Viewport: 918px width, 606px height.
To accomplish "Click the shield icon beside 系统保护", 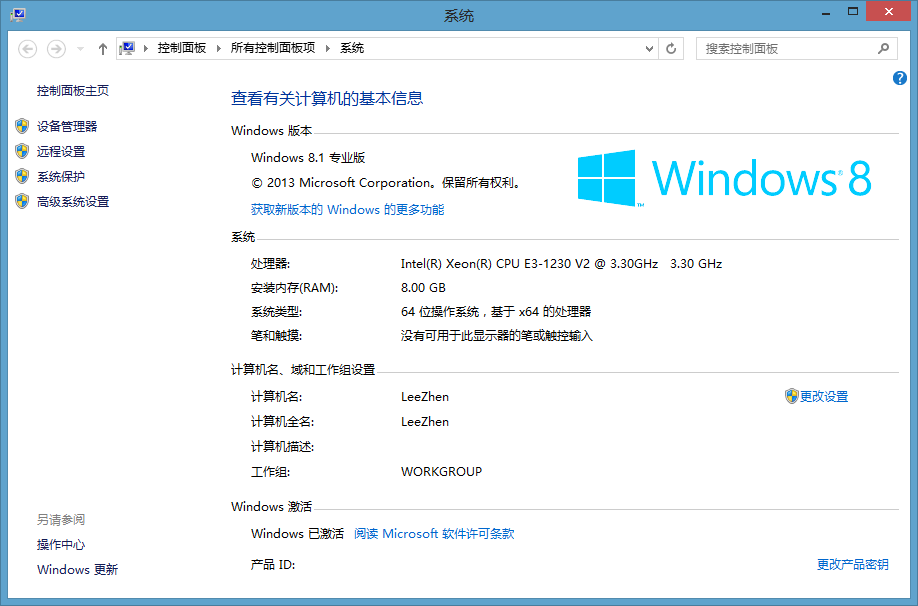I will (22, 176).
